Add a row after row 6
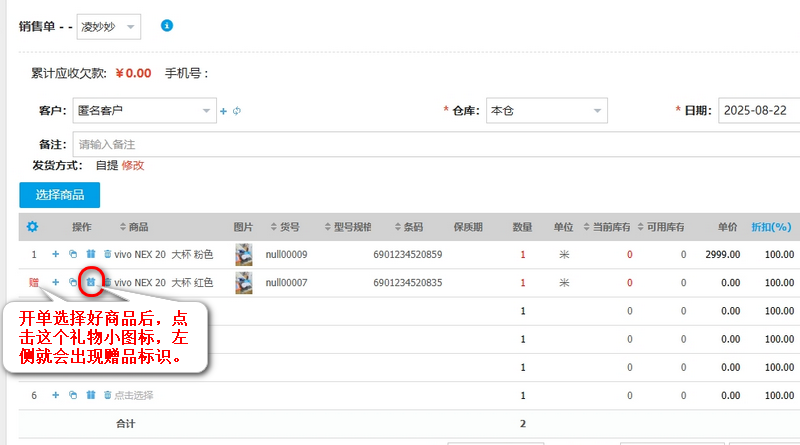Image resolution: width=800 pixels, height=445 pixels. tap(56, 395)
